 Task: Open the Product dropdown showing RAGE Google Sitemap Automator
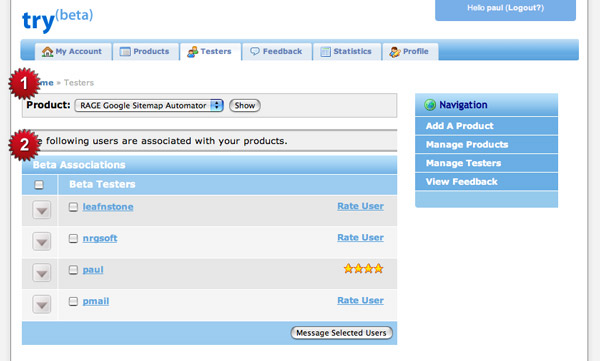click(149, 105)
